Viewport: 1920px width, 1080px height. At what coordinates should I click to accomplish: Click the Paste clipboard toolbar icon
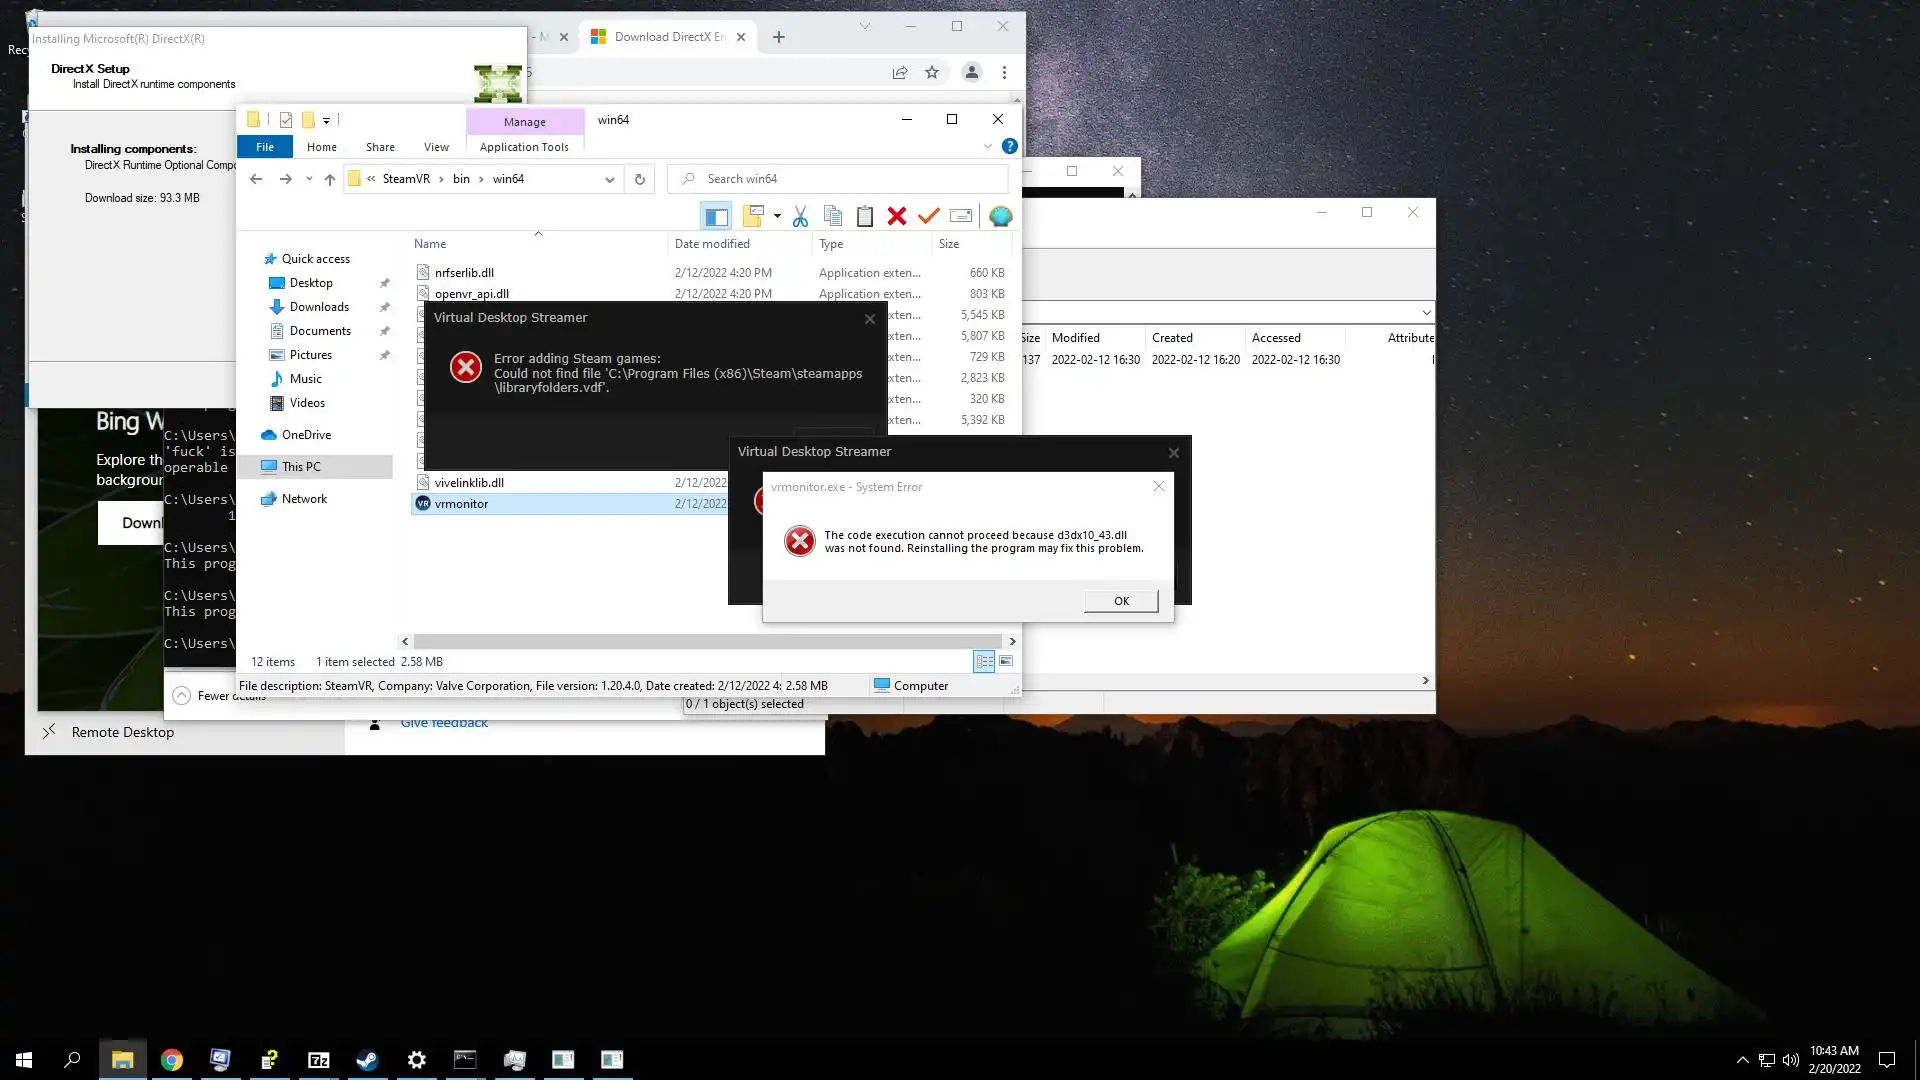[865, 216]
